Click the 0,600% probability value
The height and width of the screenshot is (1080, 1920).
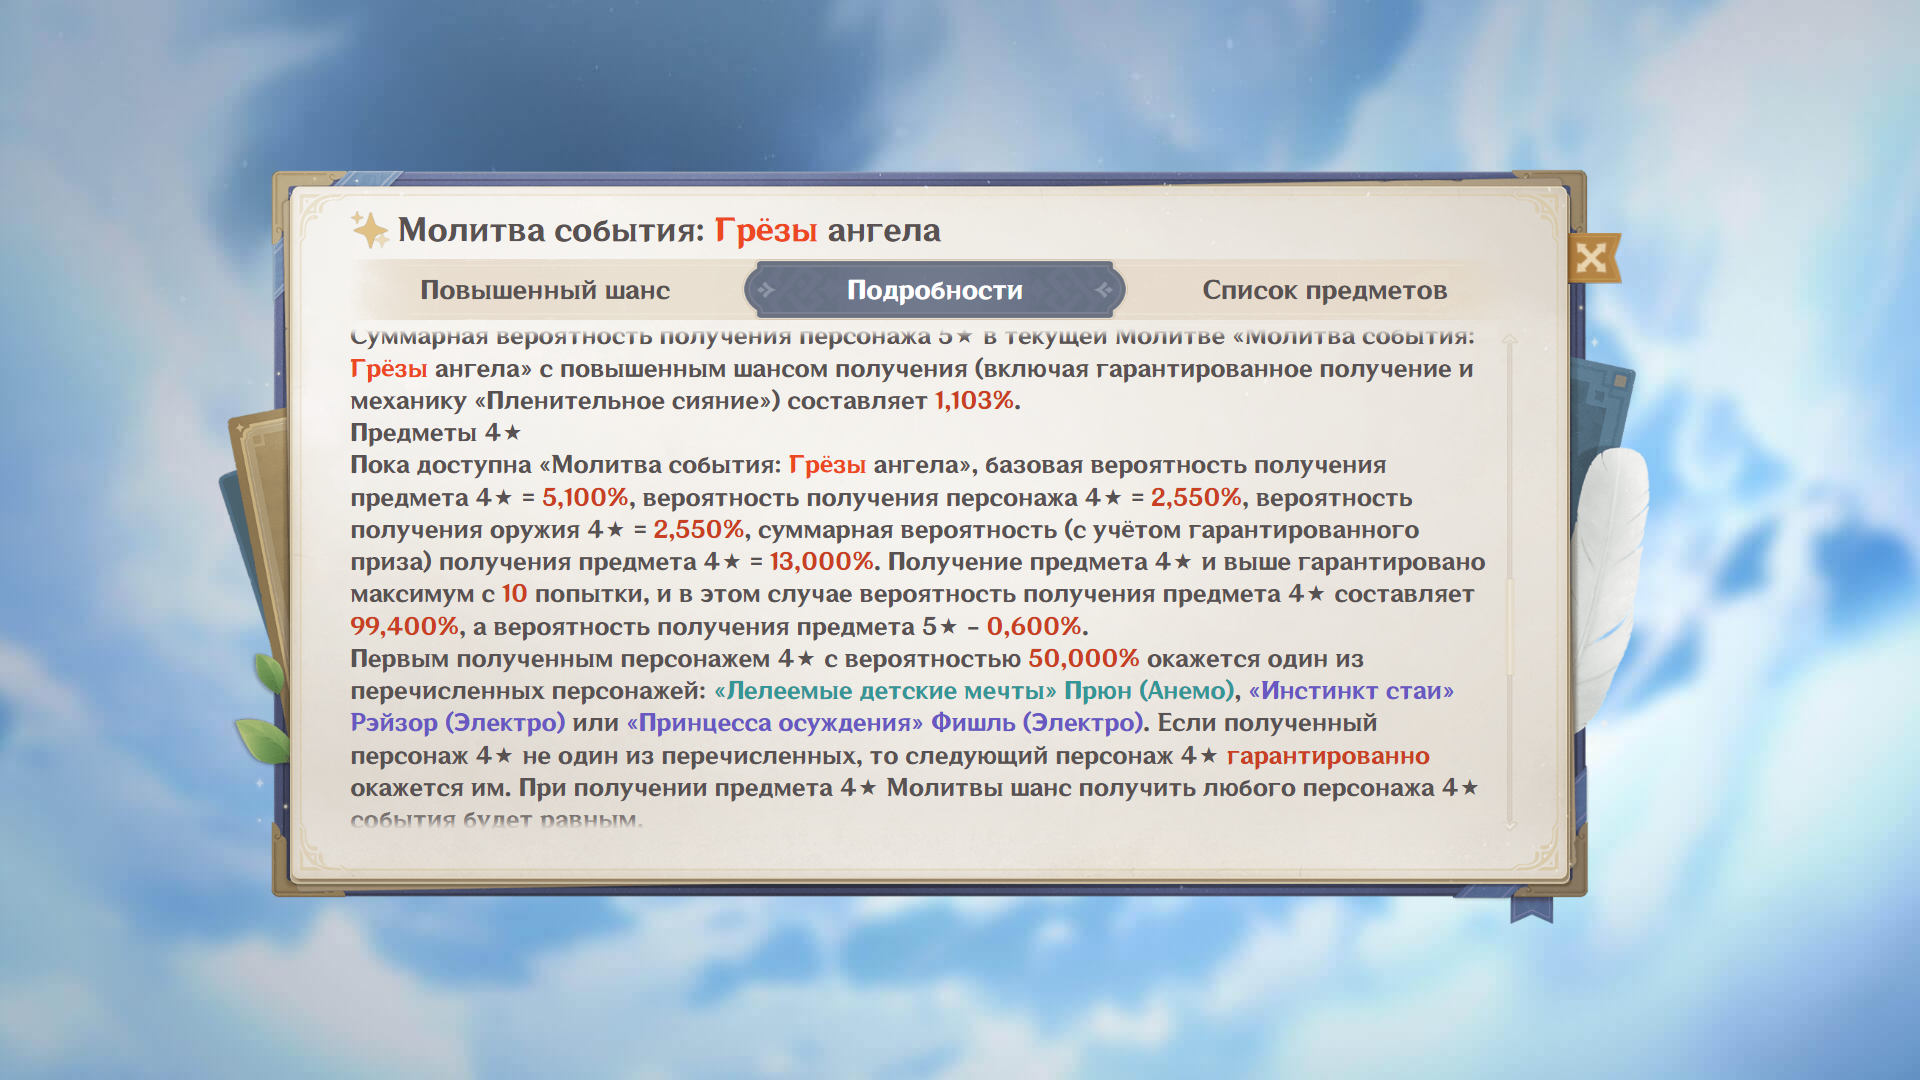pyautogui.click(x=1034, y=627)
